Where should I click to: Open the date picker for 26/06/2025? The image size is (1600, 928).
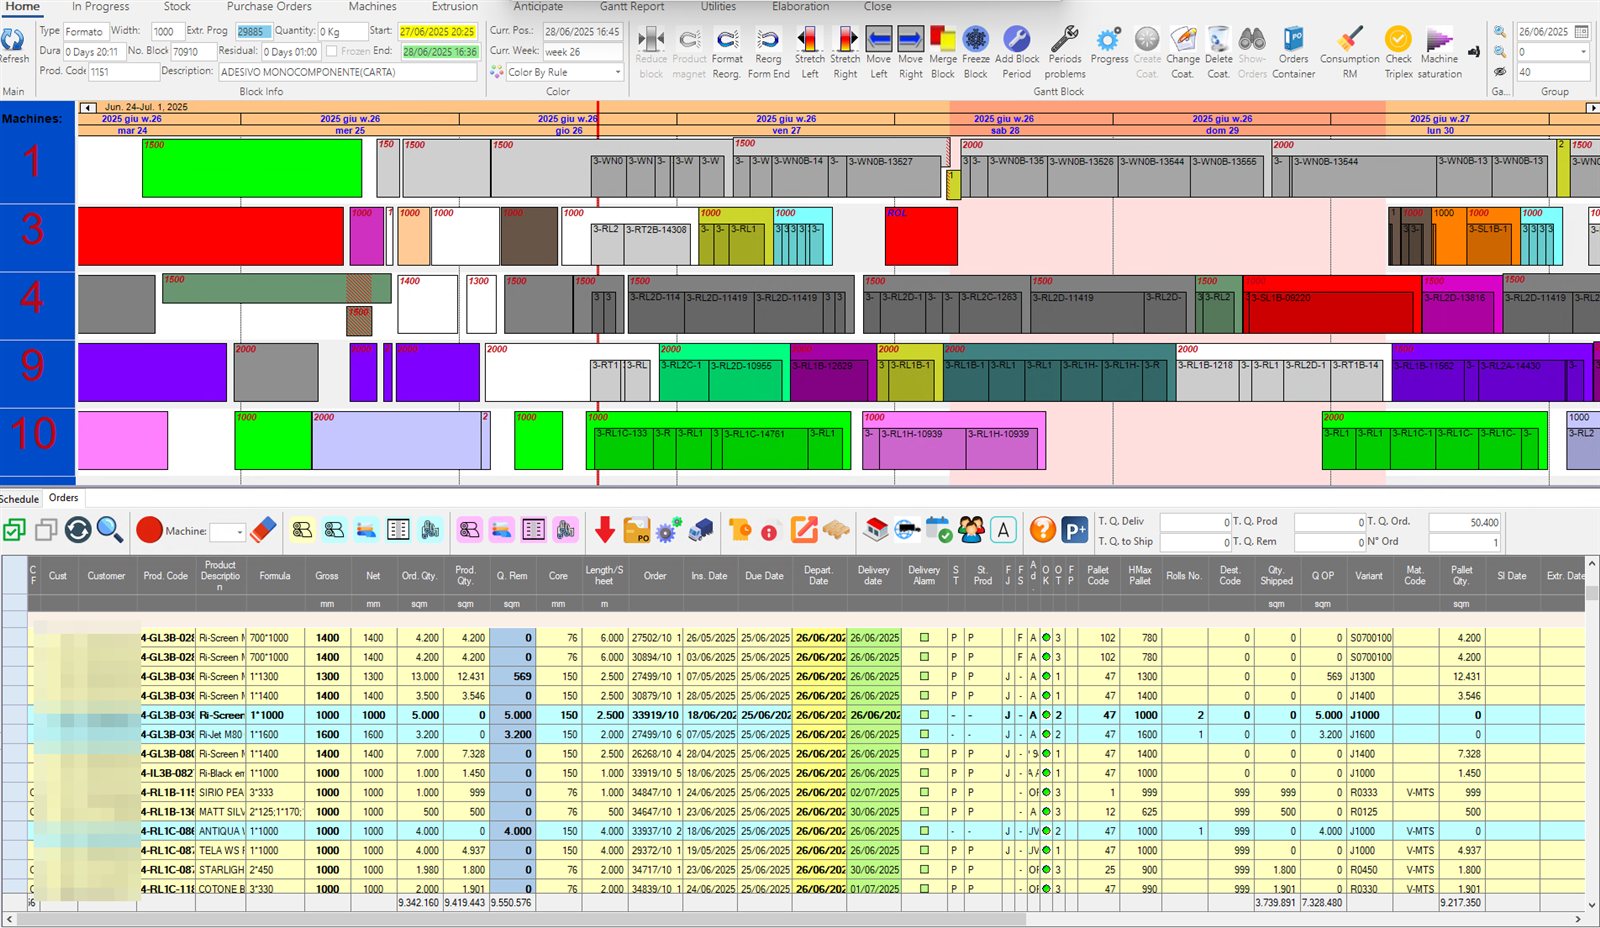1581,31
